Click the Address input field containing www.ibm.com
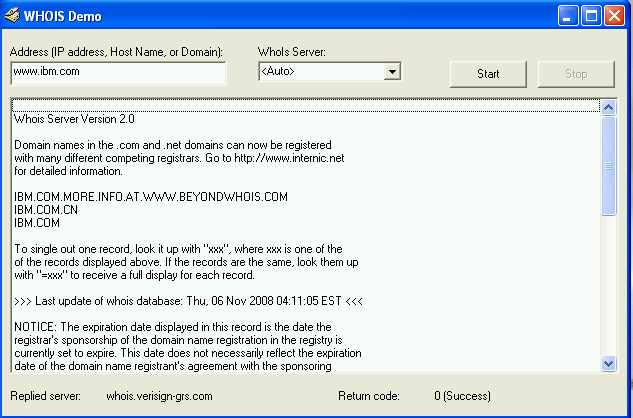The height and width of the screenshot is (418, 633). coord(118,73)
